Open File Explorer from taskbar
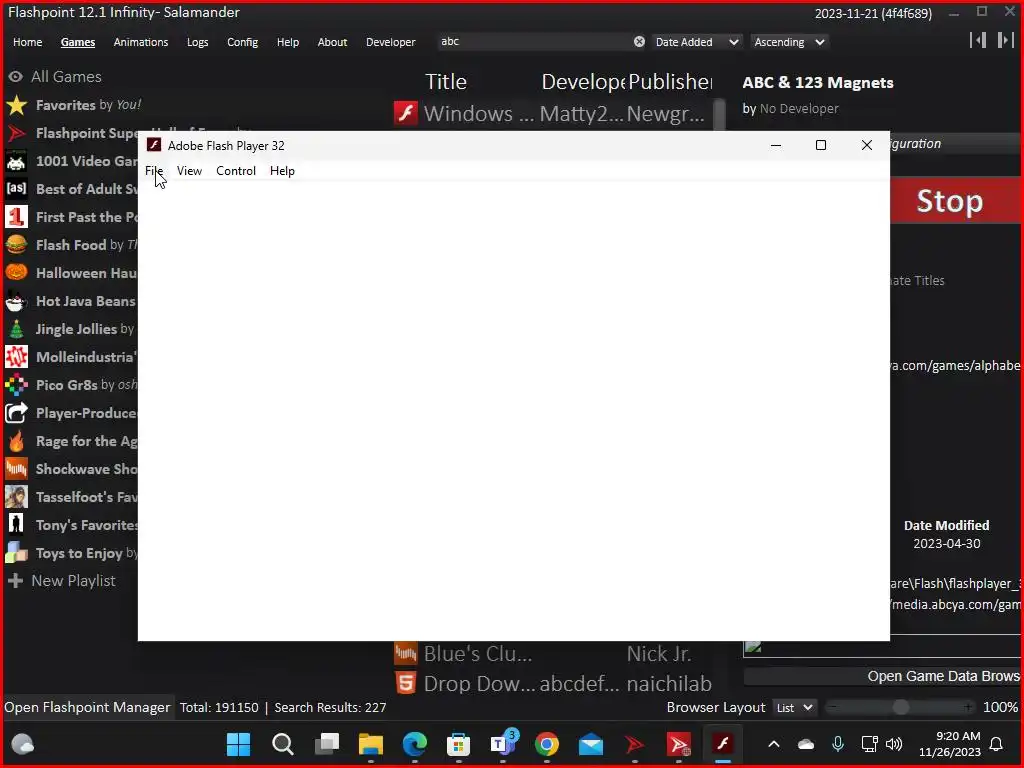 coord(371,744)
